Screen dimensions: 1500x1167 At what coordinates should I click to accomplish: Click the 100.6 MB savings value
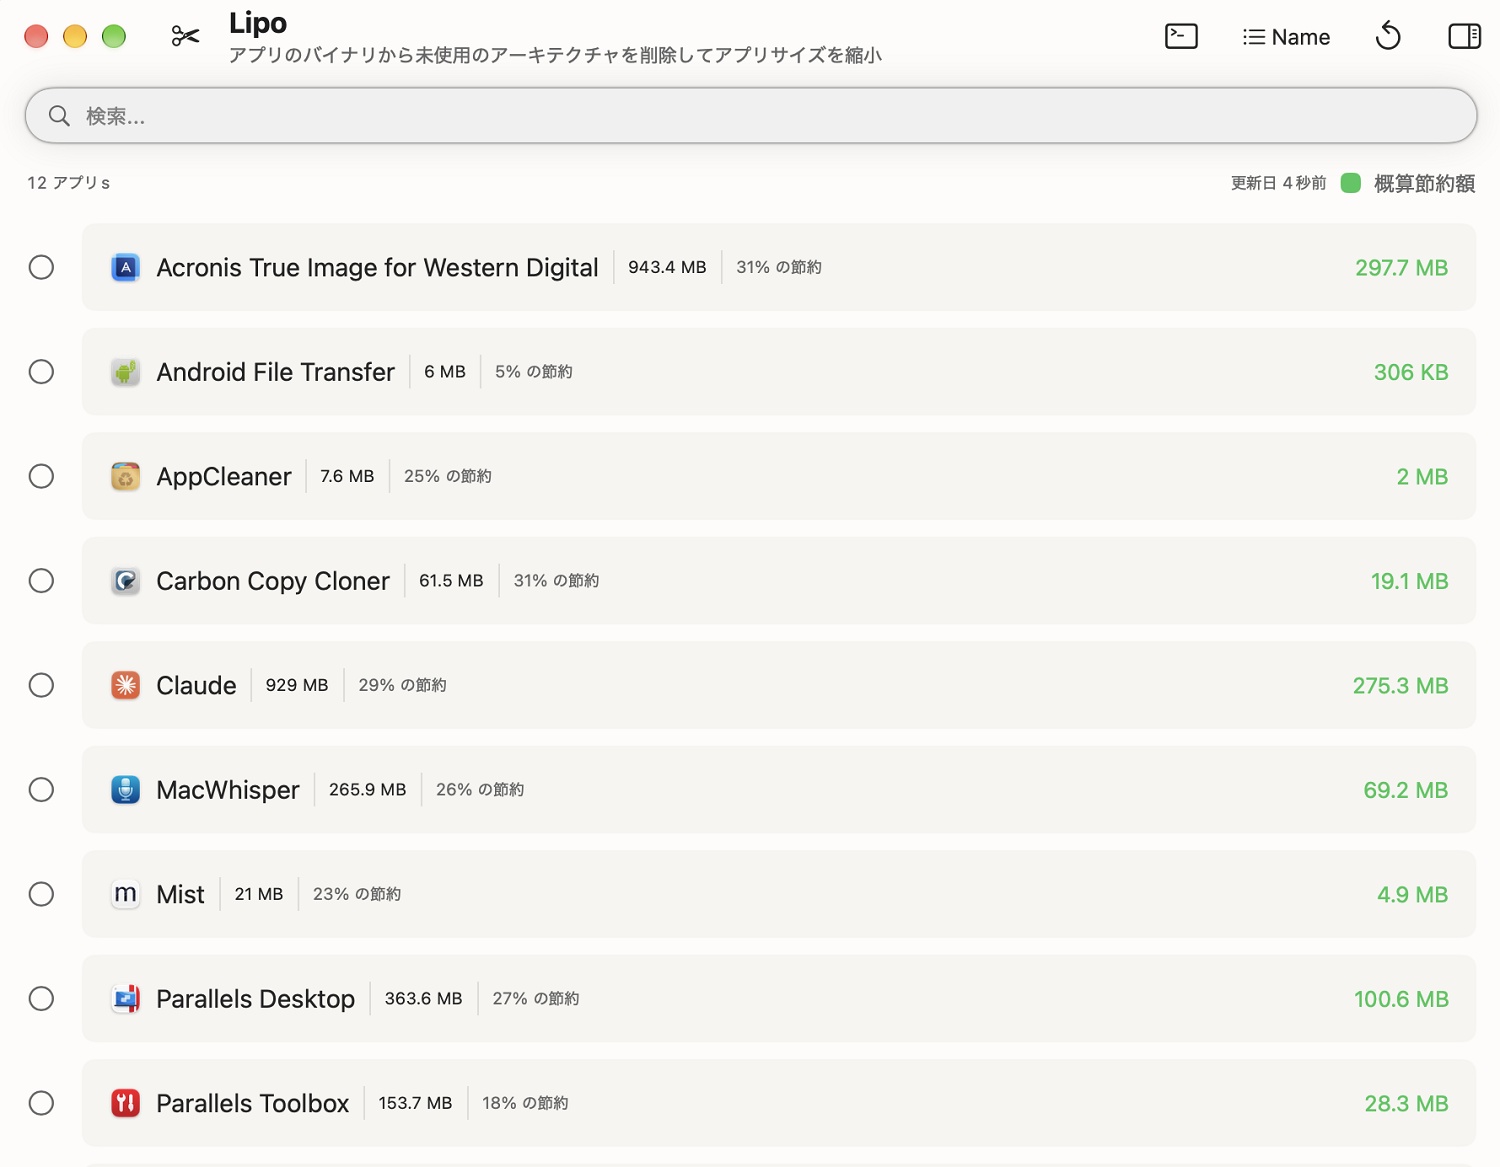click(x=1401, y=999)
